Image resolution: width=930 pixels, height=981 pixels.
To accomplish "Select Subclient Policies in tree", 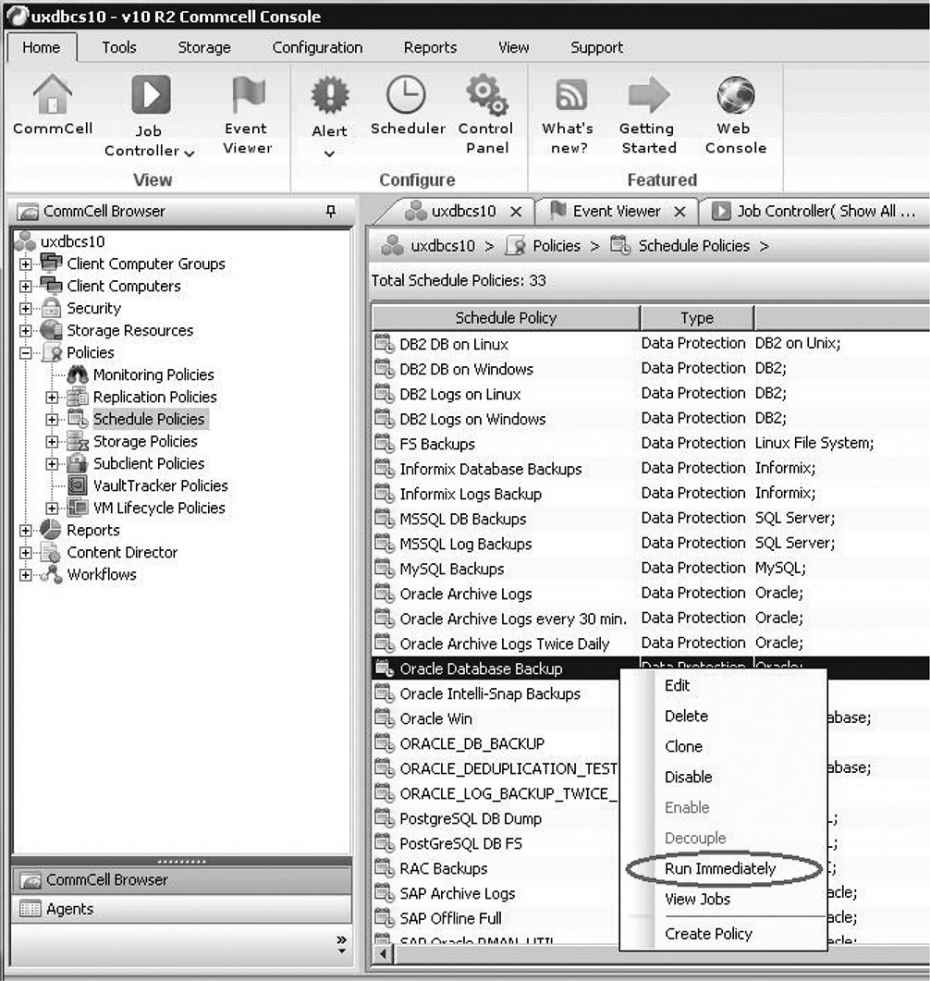I will 149,464.
